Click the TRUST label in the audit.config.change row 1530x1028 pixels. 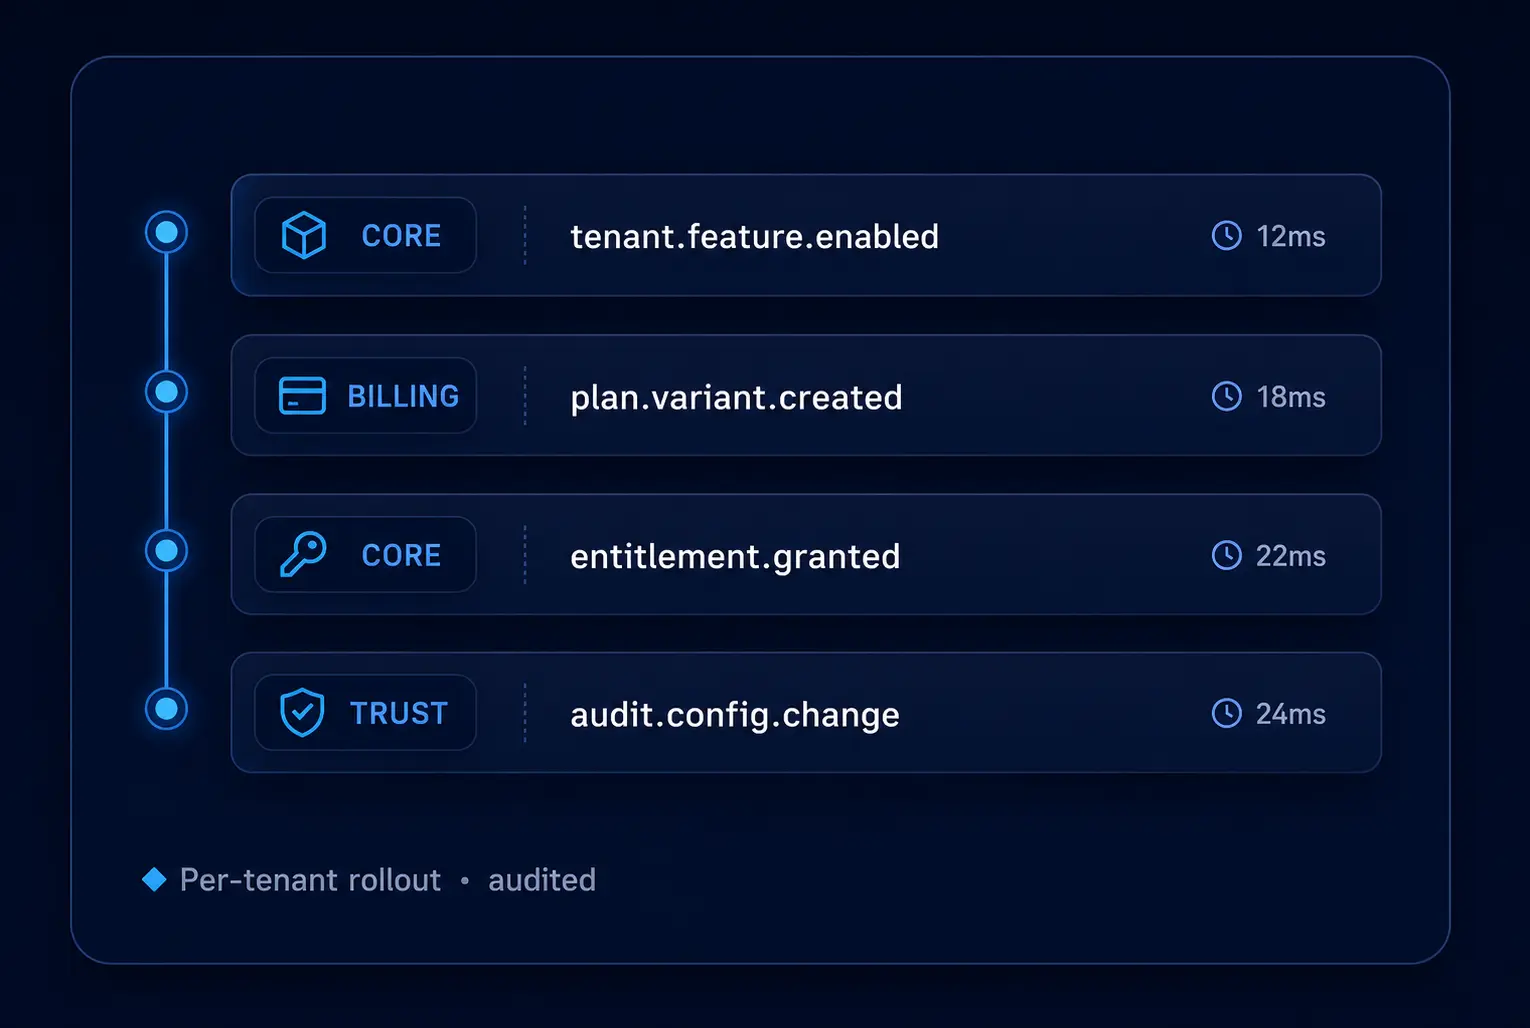(x=399, y=713)
